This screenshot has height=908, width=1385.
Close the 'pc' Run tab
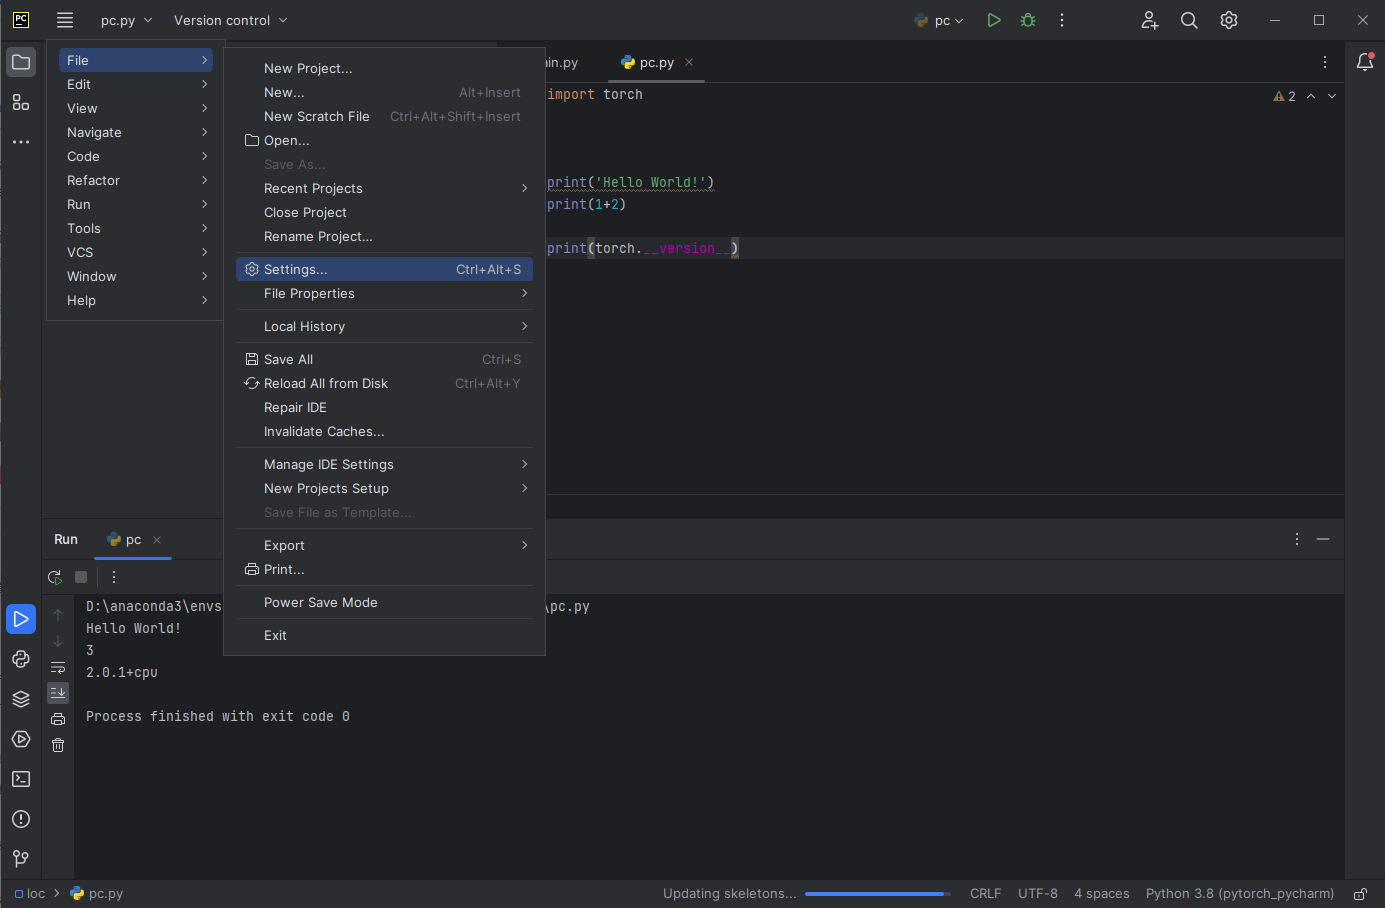[x=157, y=539]
